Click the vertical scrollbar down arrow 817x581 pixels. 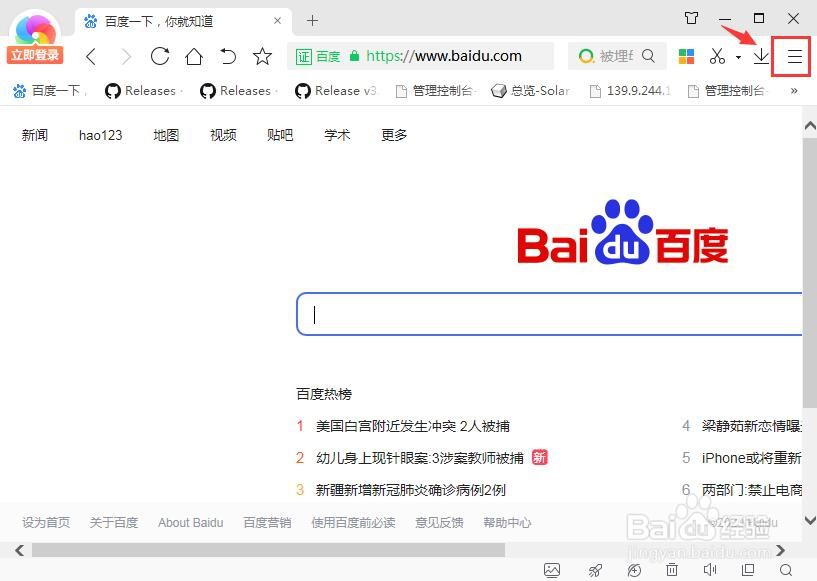[810, 520]
